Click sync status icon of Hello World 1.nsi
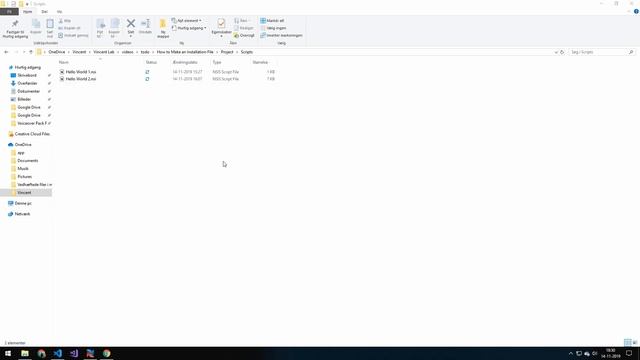This screenshot has width=640, height=360. coord(147,72)
